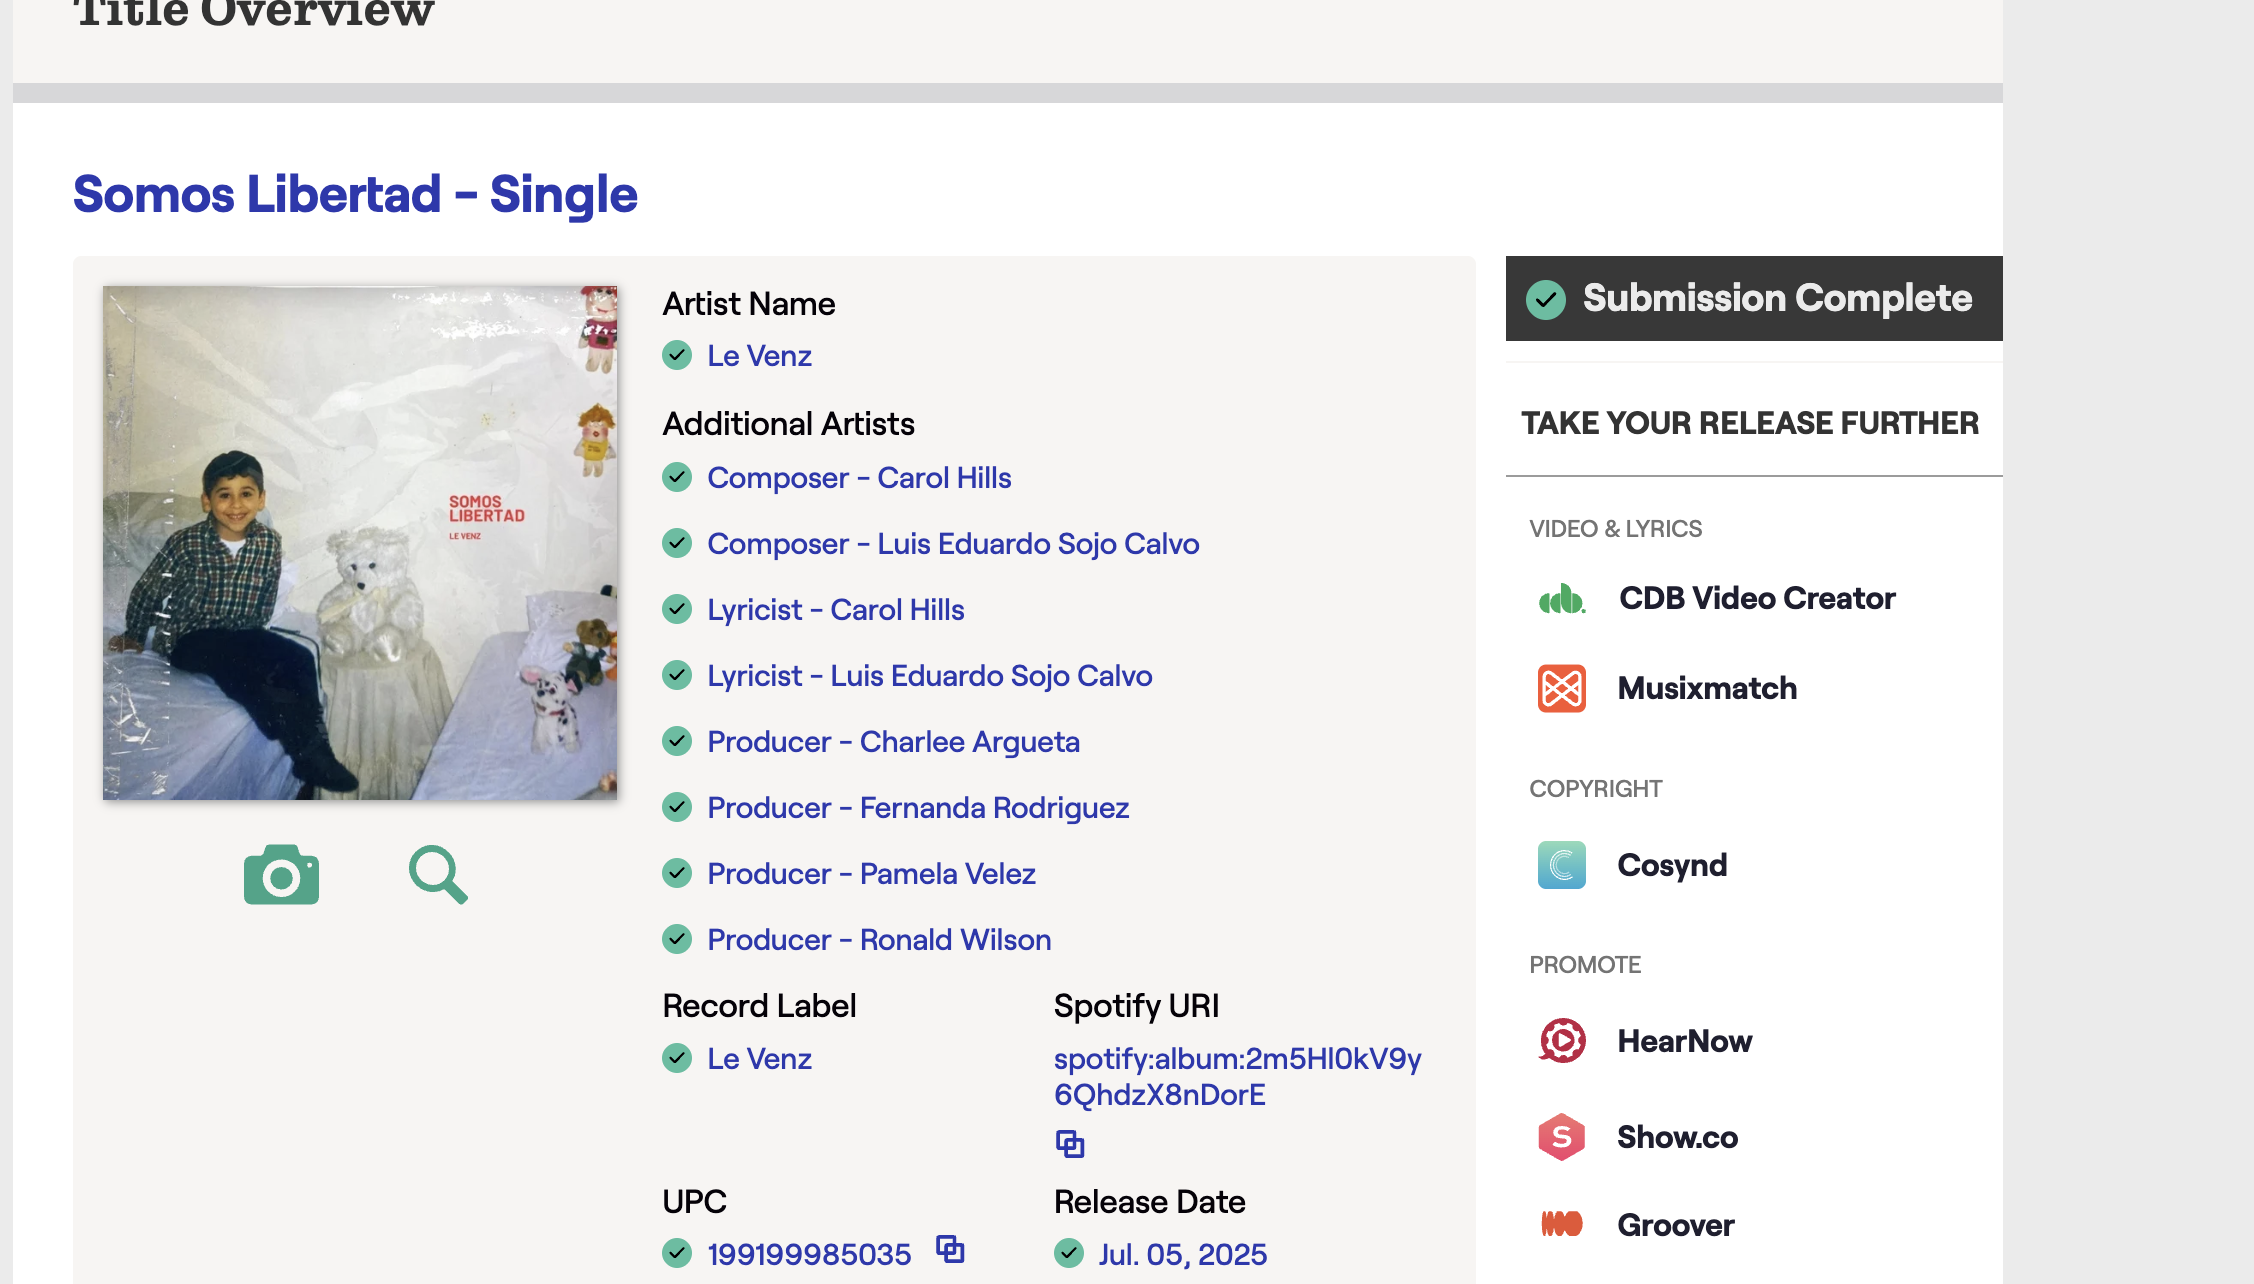Click the check icon beside Record Label Le Venz

pyautogui.click(x=677, y=1058)
